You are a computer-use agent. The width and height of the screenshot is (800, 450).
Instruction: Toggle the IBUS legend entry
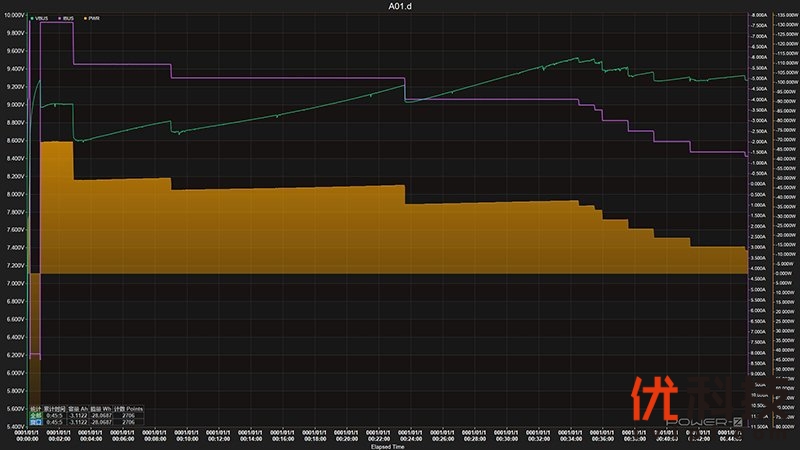[67, 19]
